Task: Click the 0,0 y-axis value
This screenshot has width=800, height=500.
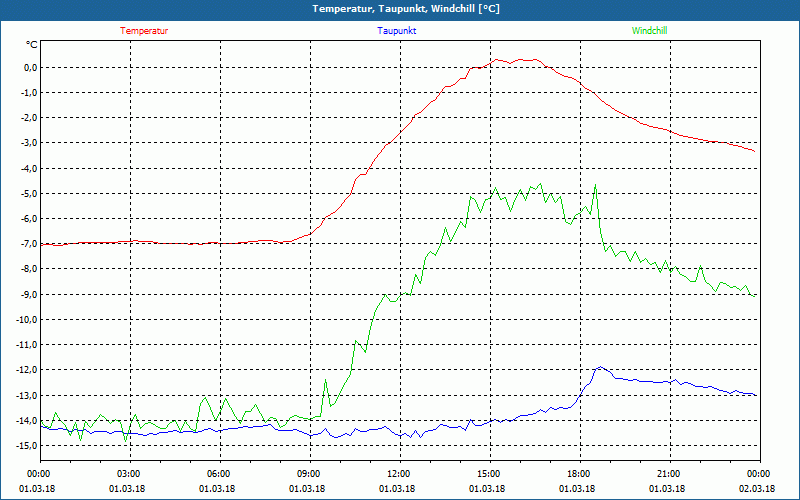Action: 30,67
